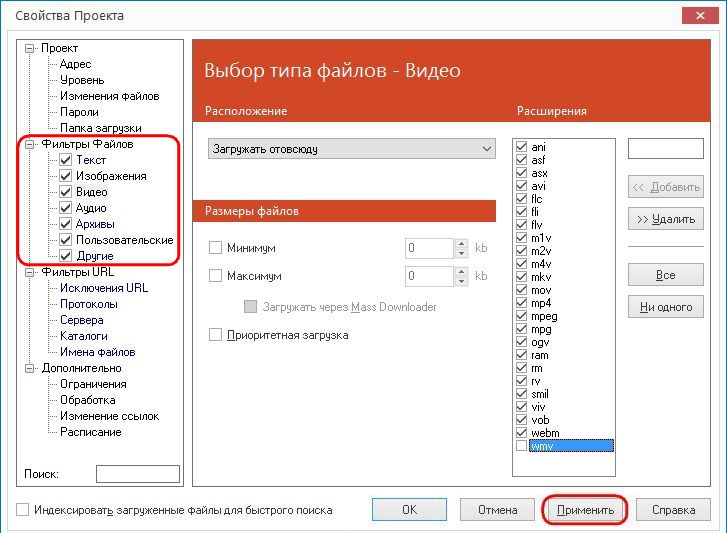The width and height of the screenshot is (727, 533).
Task: Toggle the Видео filter checkbox
Action: pyautogui.click(x=65, y=192)
